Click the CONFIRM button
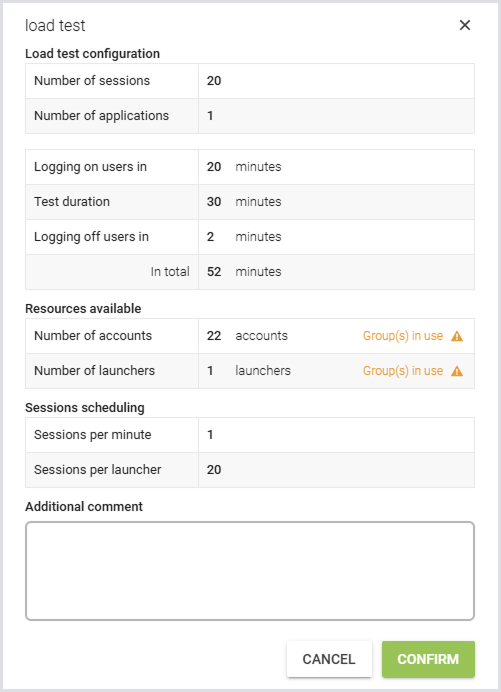 (x=428, y=659)
